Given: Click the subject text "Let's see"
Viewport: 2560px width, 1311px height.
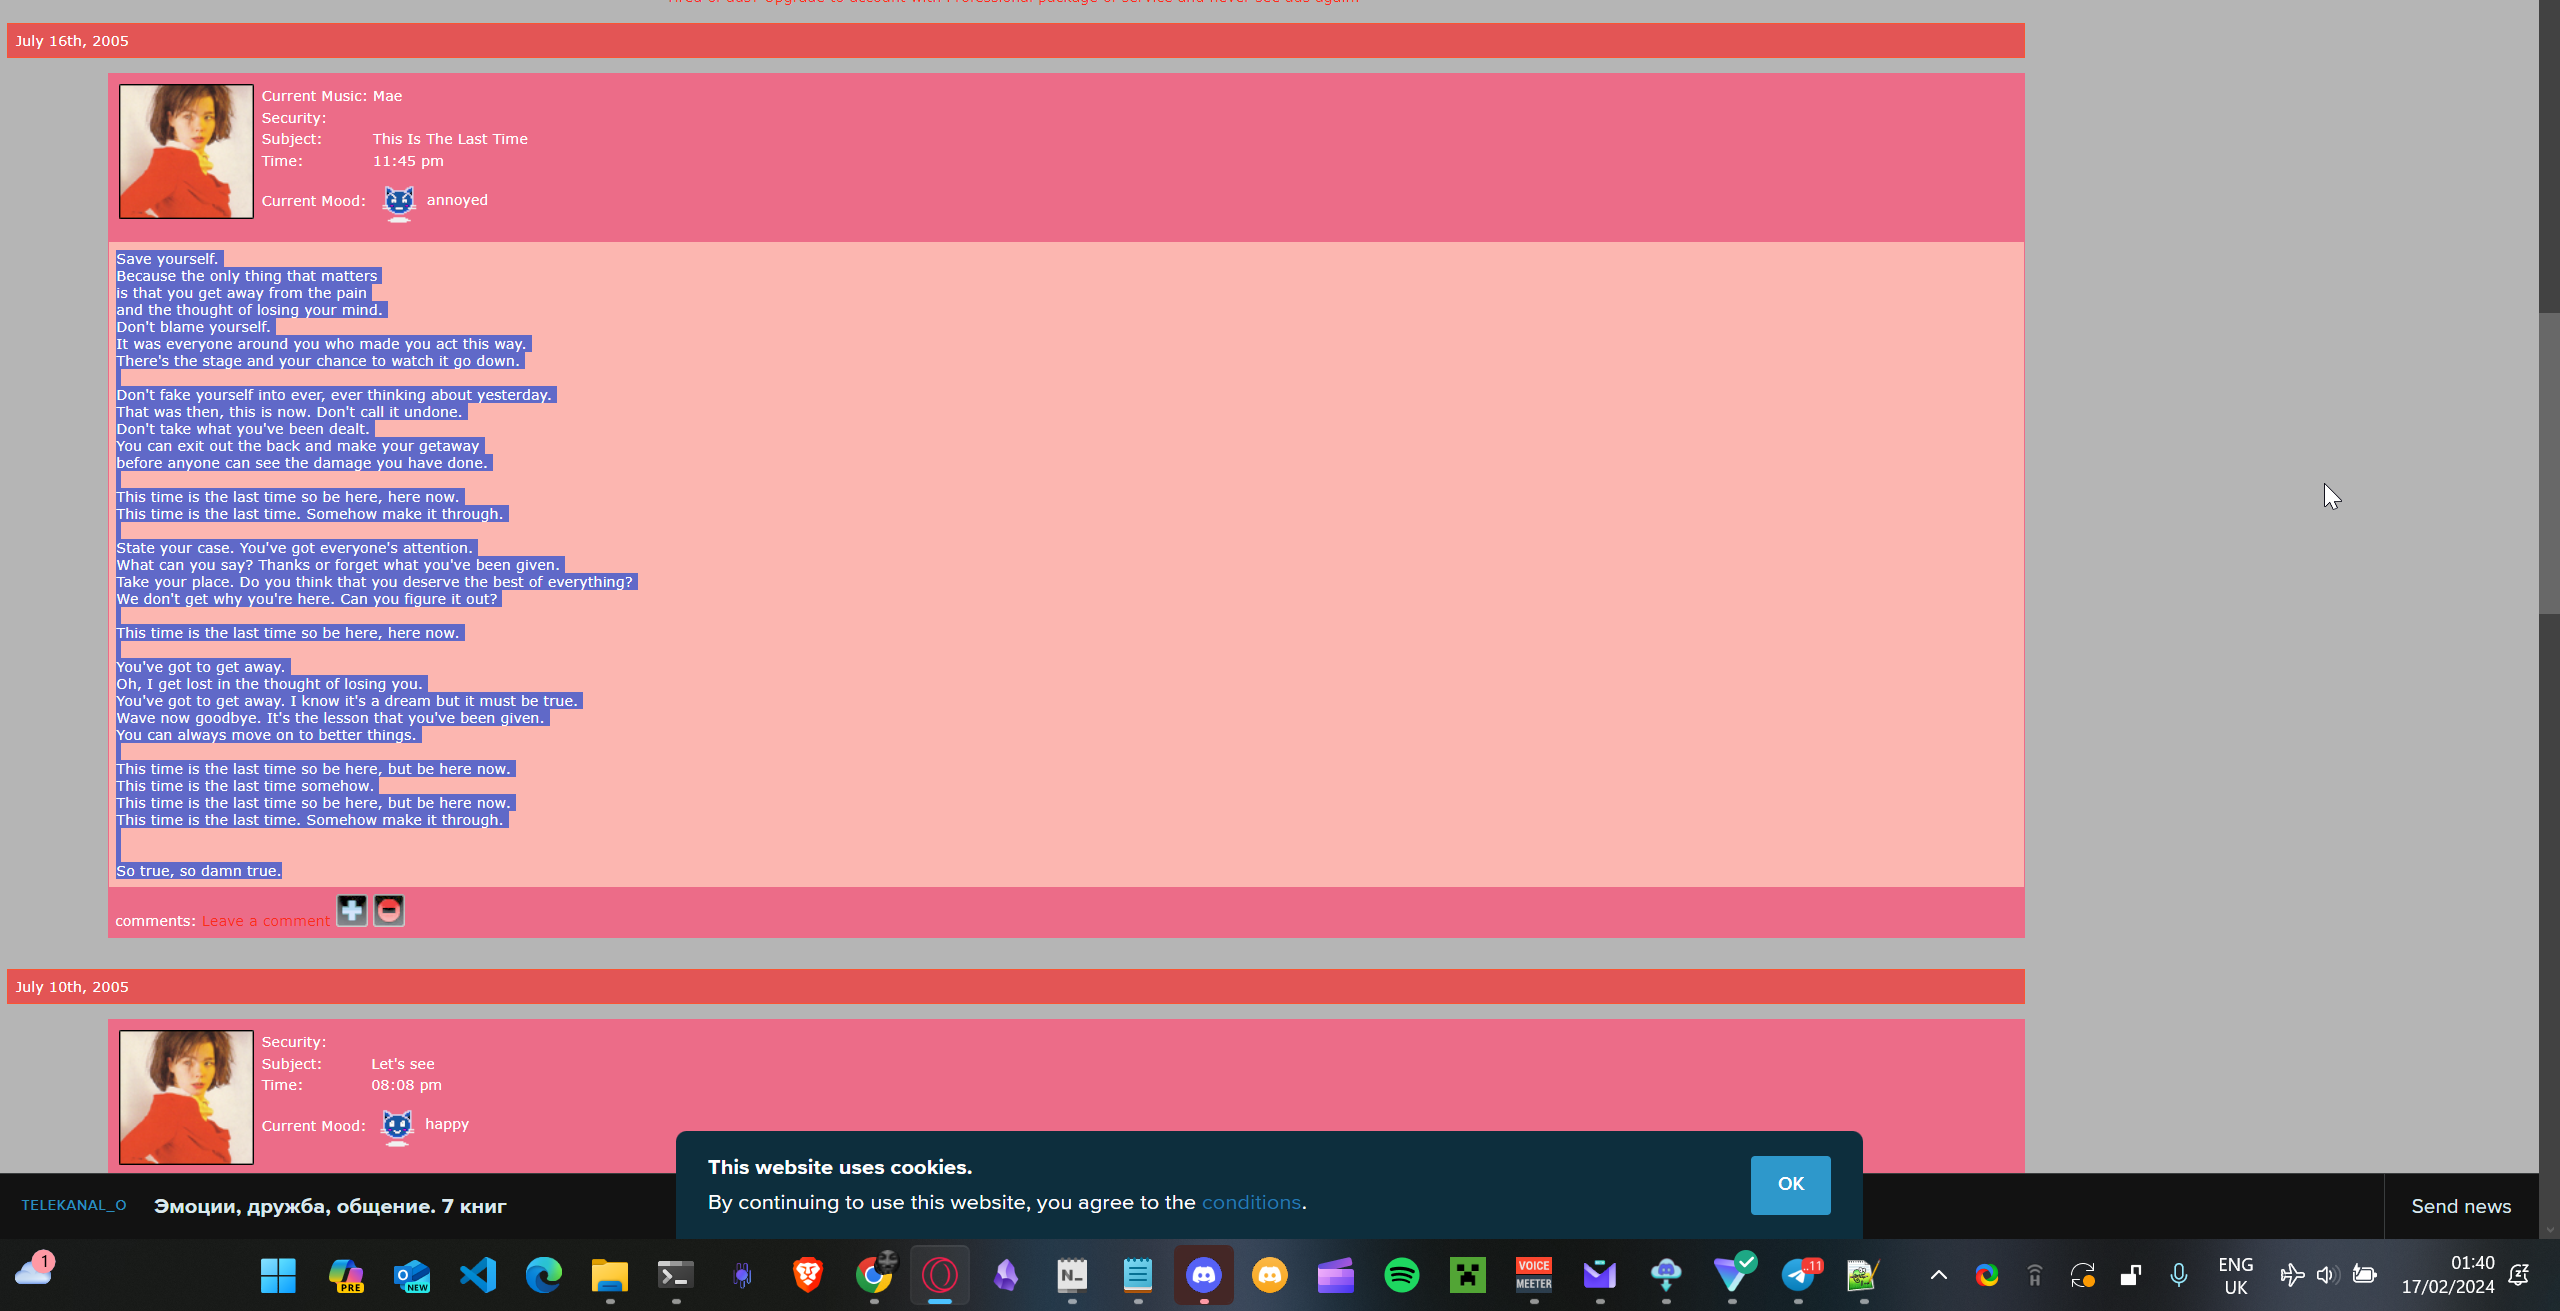Looking at the screenshot, I should pyautogui.click(x=403, y=1064).
